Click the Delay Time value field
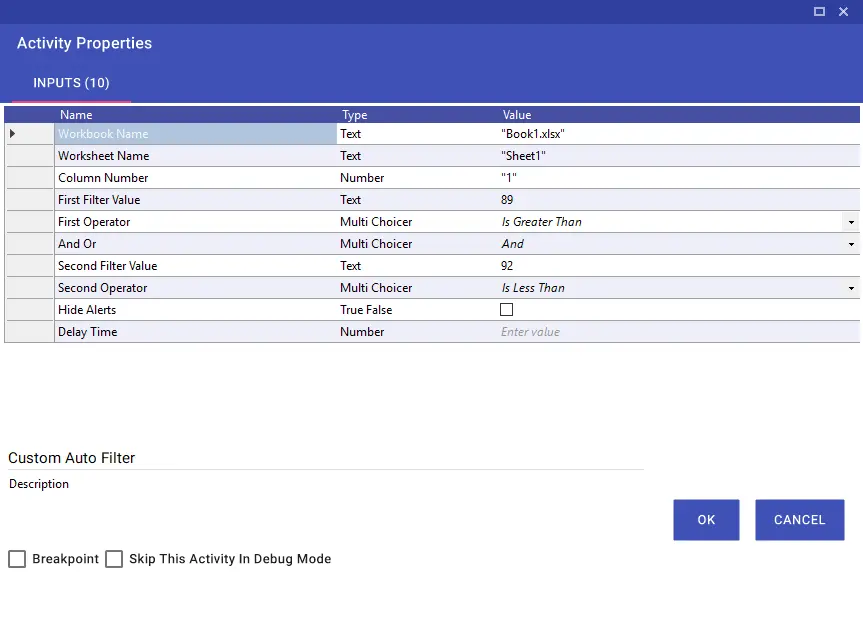Screen dimensions: 863x637 coord(679,332)
